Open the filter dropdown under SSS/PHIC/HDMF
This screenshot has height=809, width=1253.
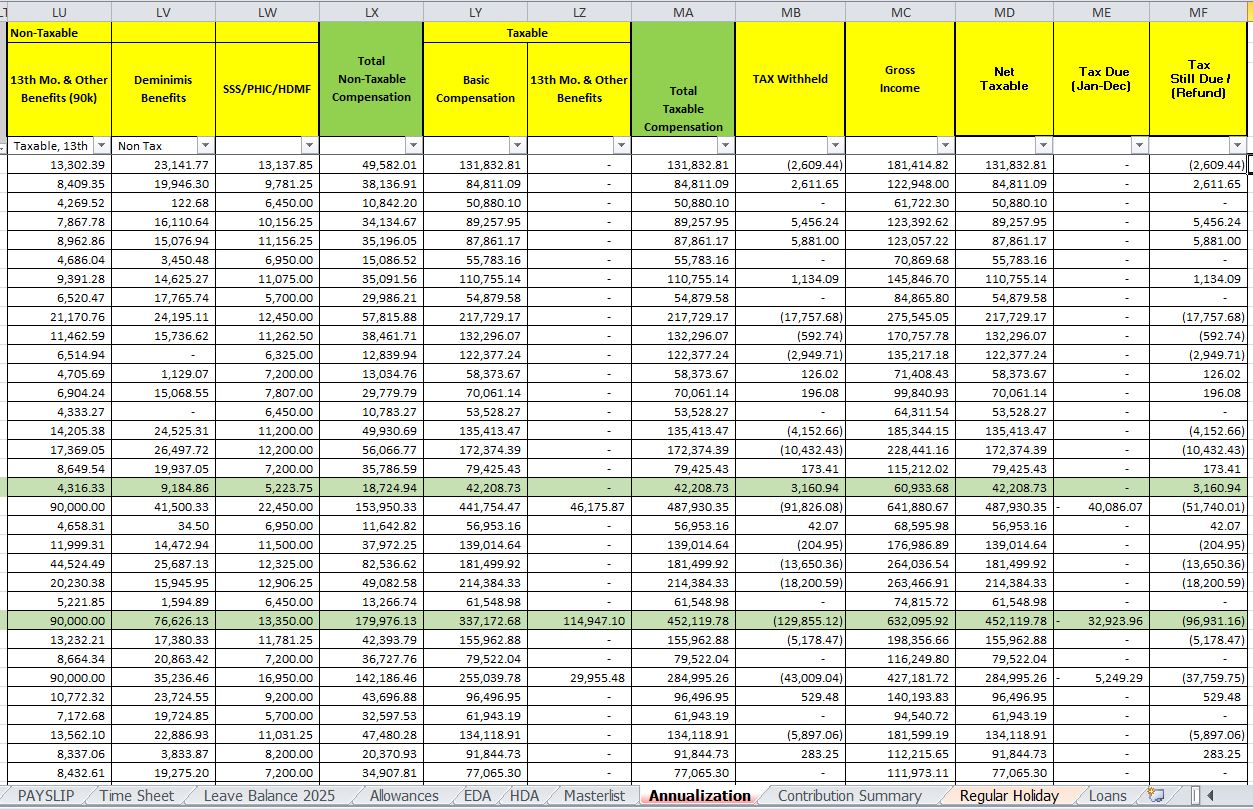click(x=309, y=146)
